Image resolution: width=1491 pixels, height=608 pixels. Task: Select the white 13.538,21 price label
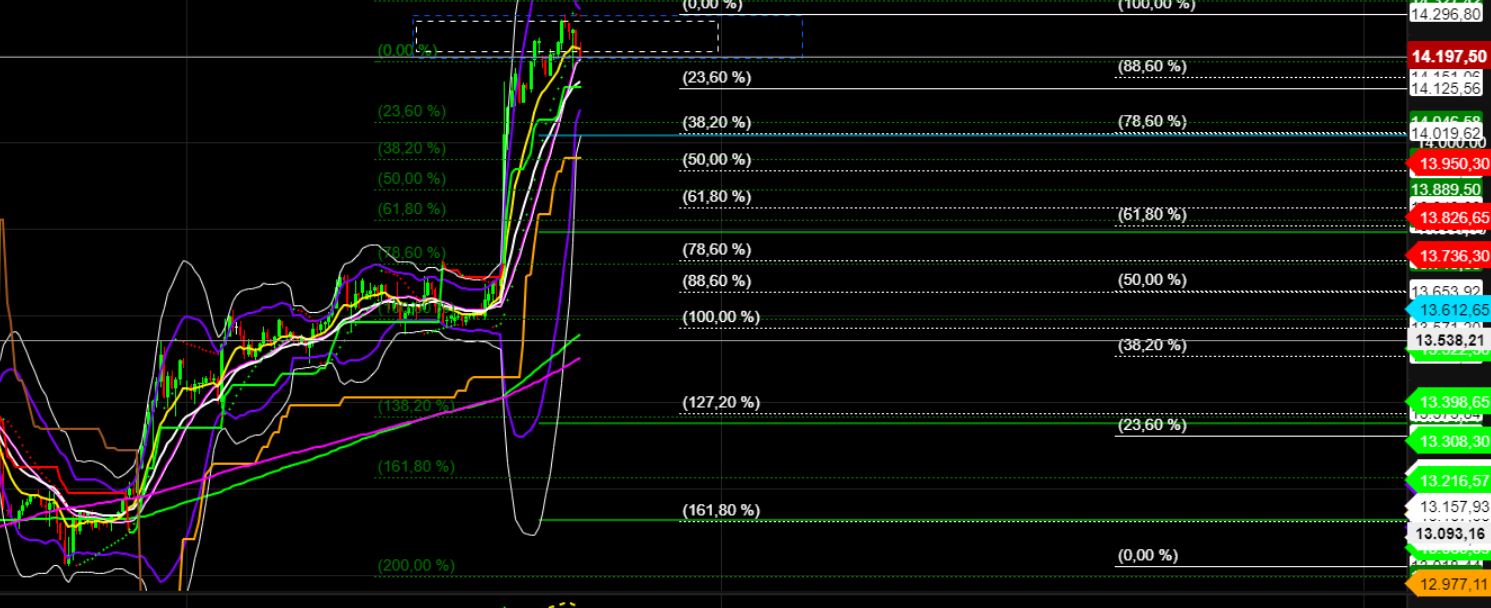click(x=1447, y=341)
